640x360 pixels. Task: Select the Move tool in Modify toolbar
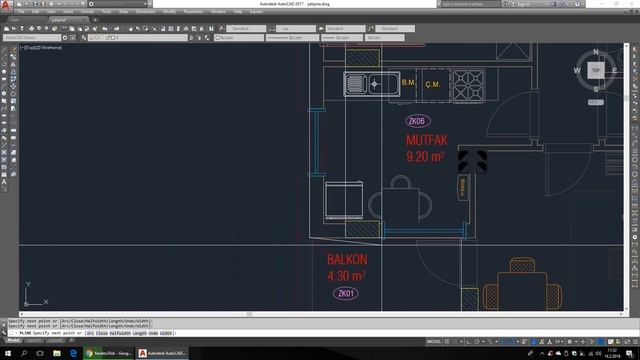(x=13, y=86)
